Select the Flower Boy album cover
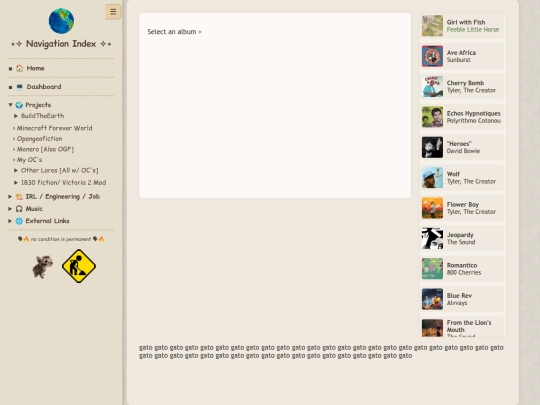540x405 pixels. [x=433, y=208]
